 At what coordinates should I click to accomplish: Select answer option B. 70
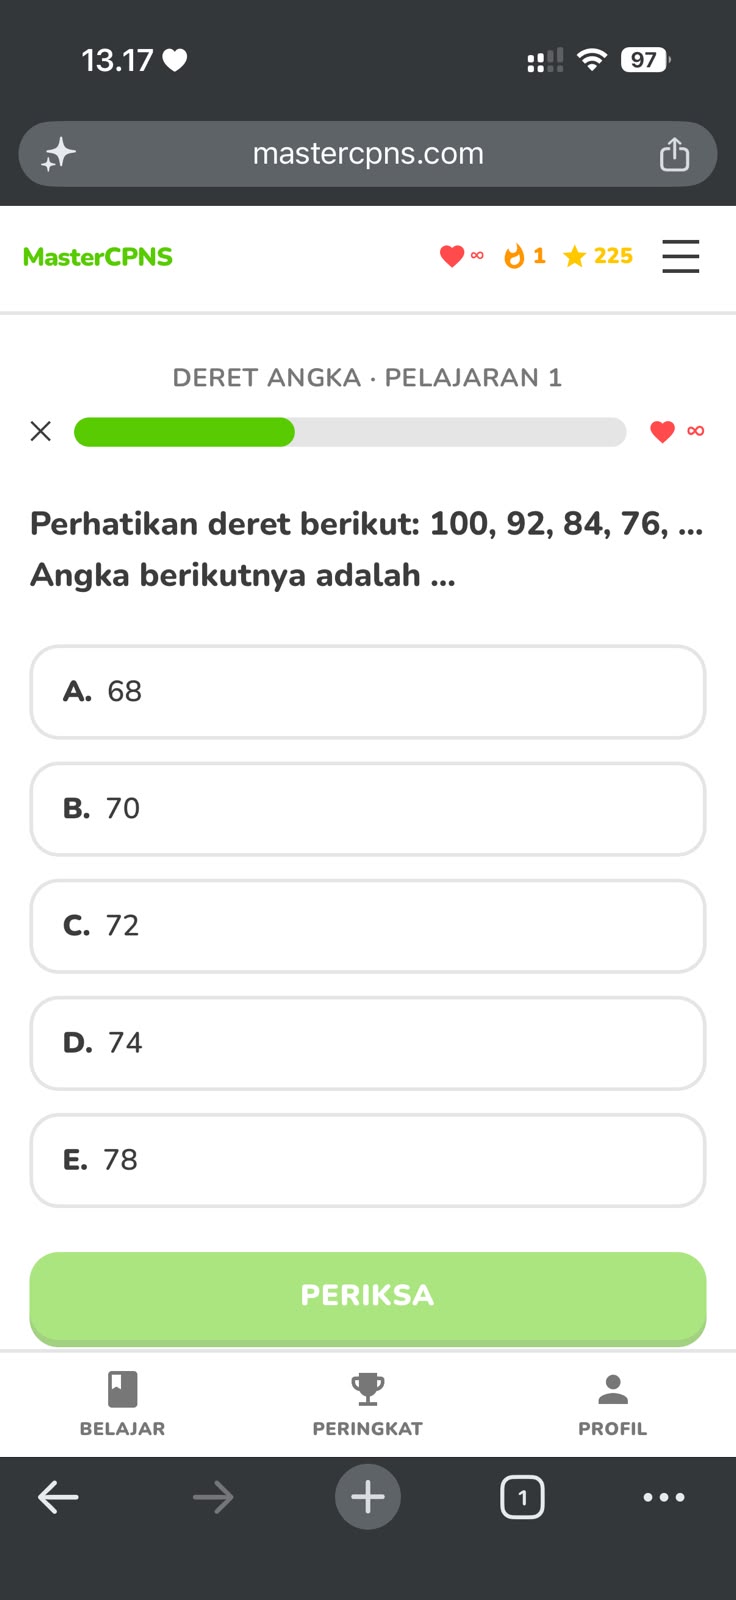368,809
